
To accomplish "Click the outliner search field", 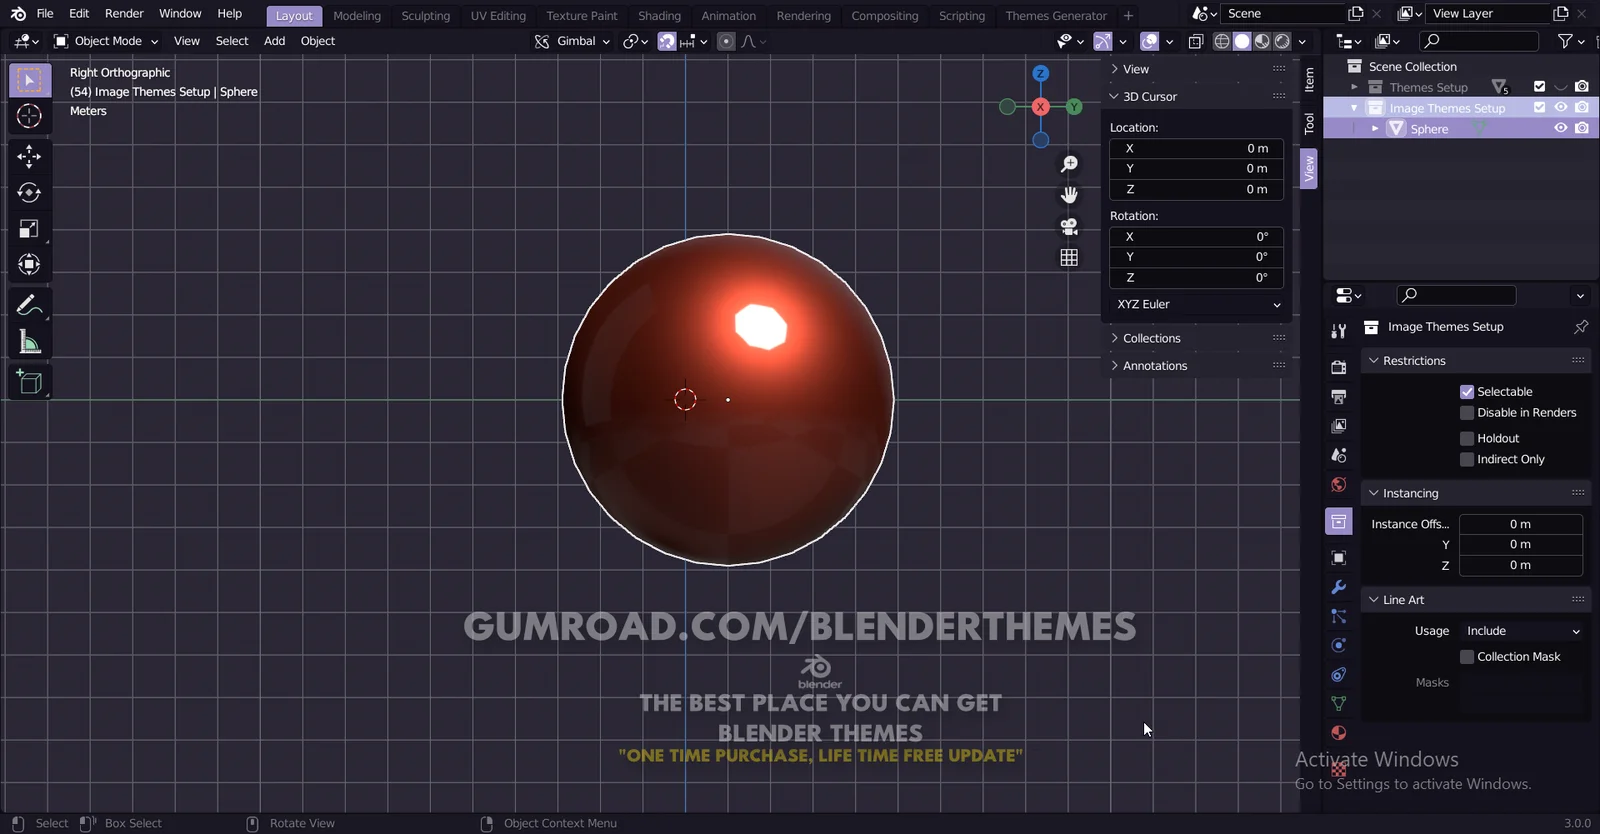I will tap(1479, 41).
